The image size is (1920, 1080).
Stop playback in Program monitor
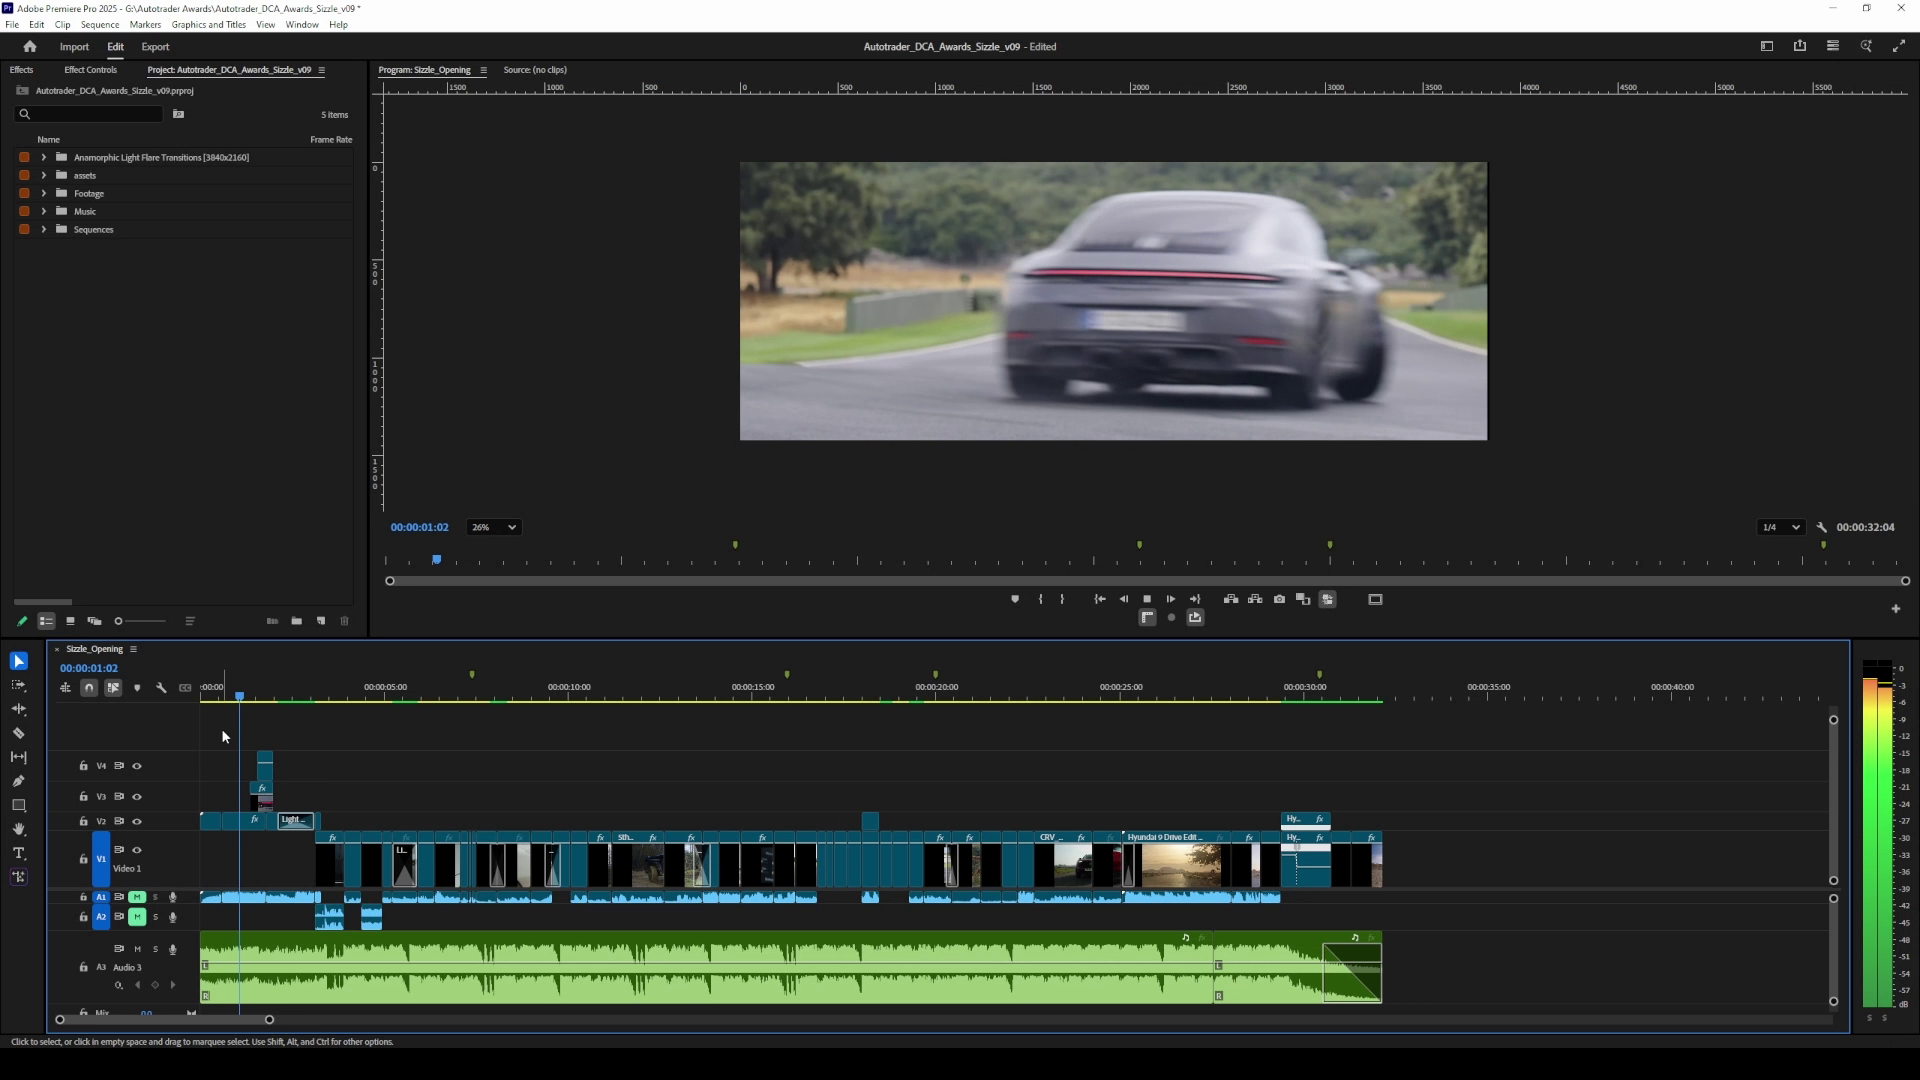(x=1147, y=599)
